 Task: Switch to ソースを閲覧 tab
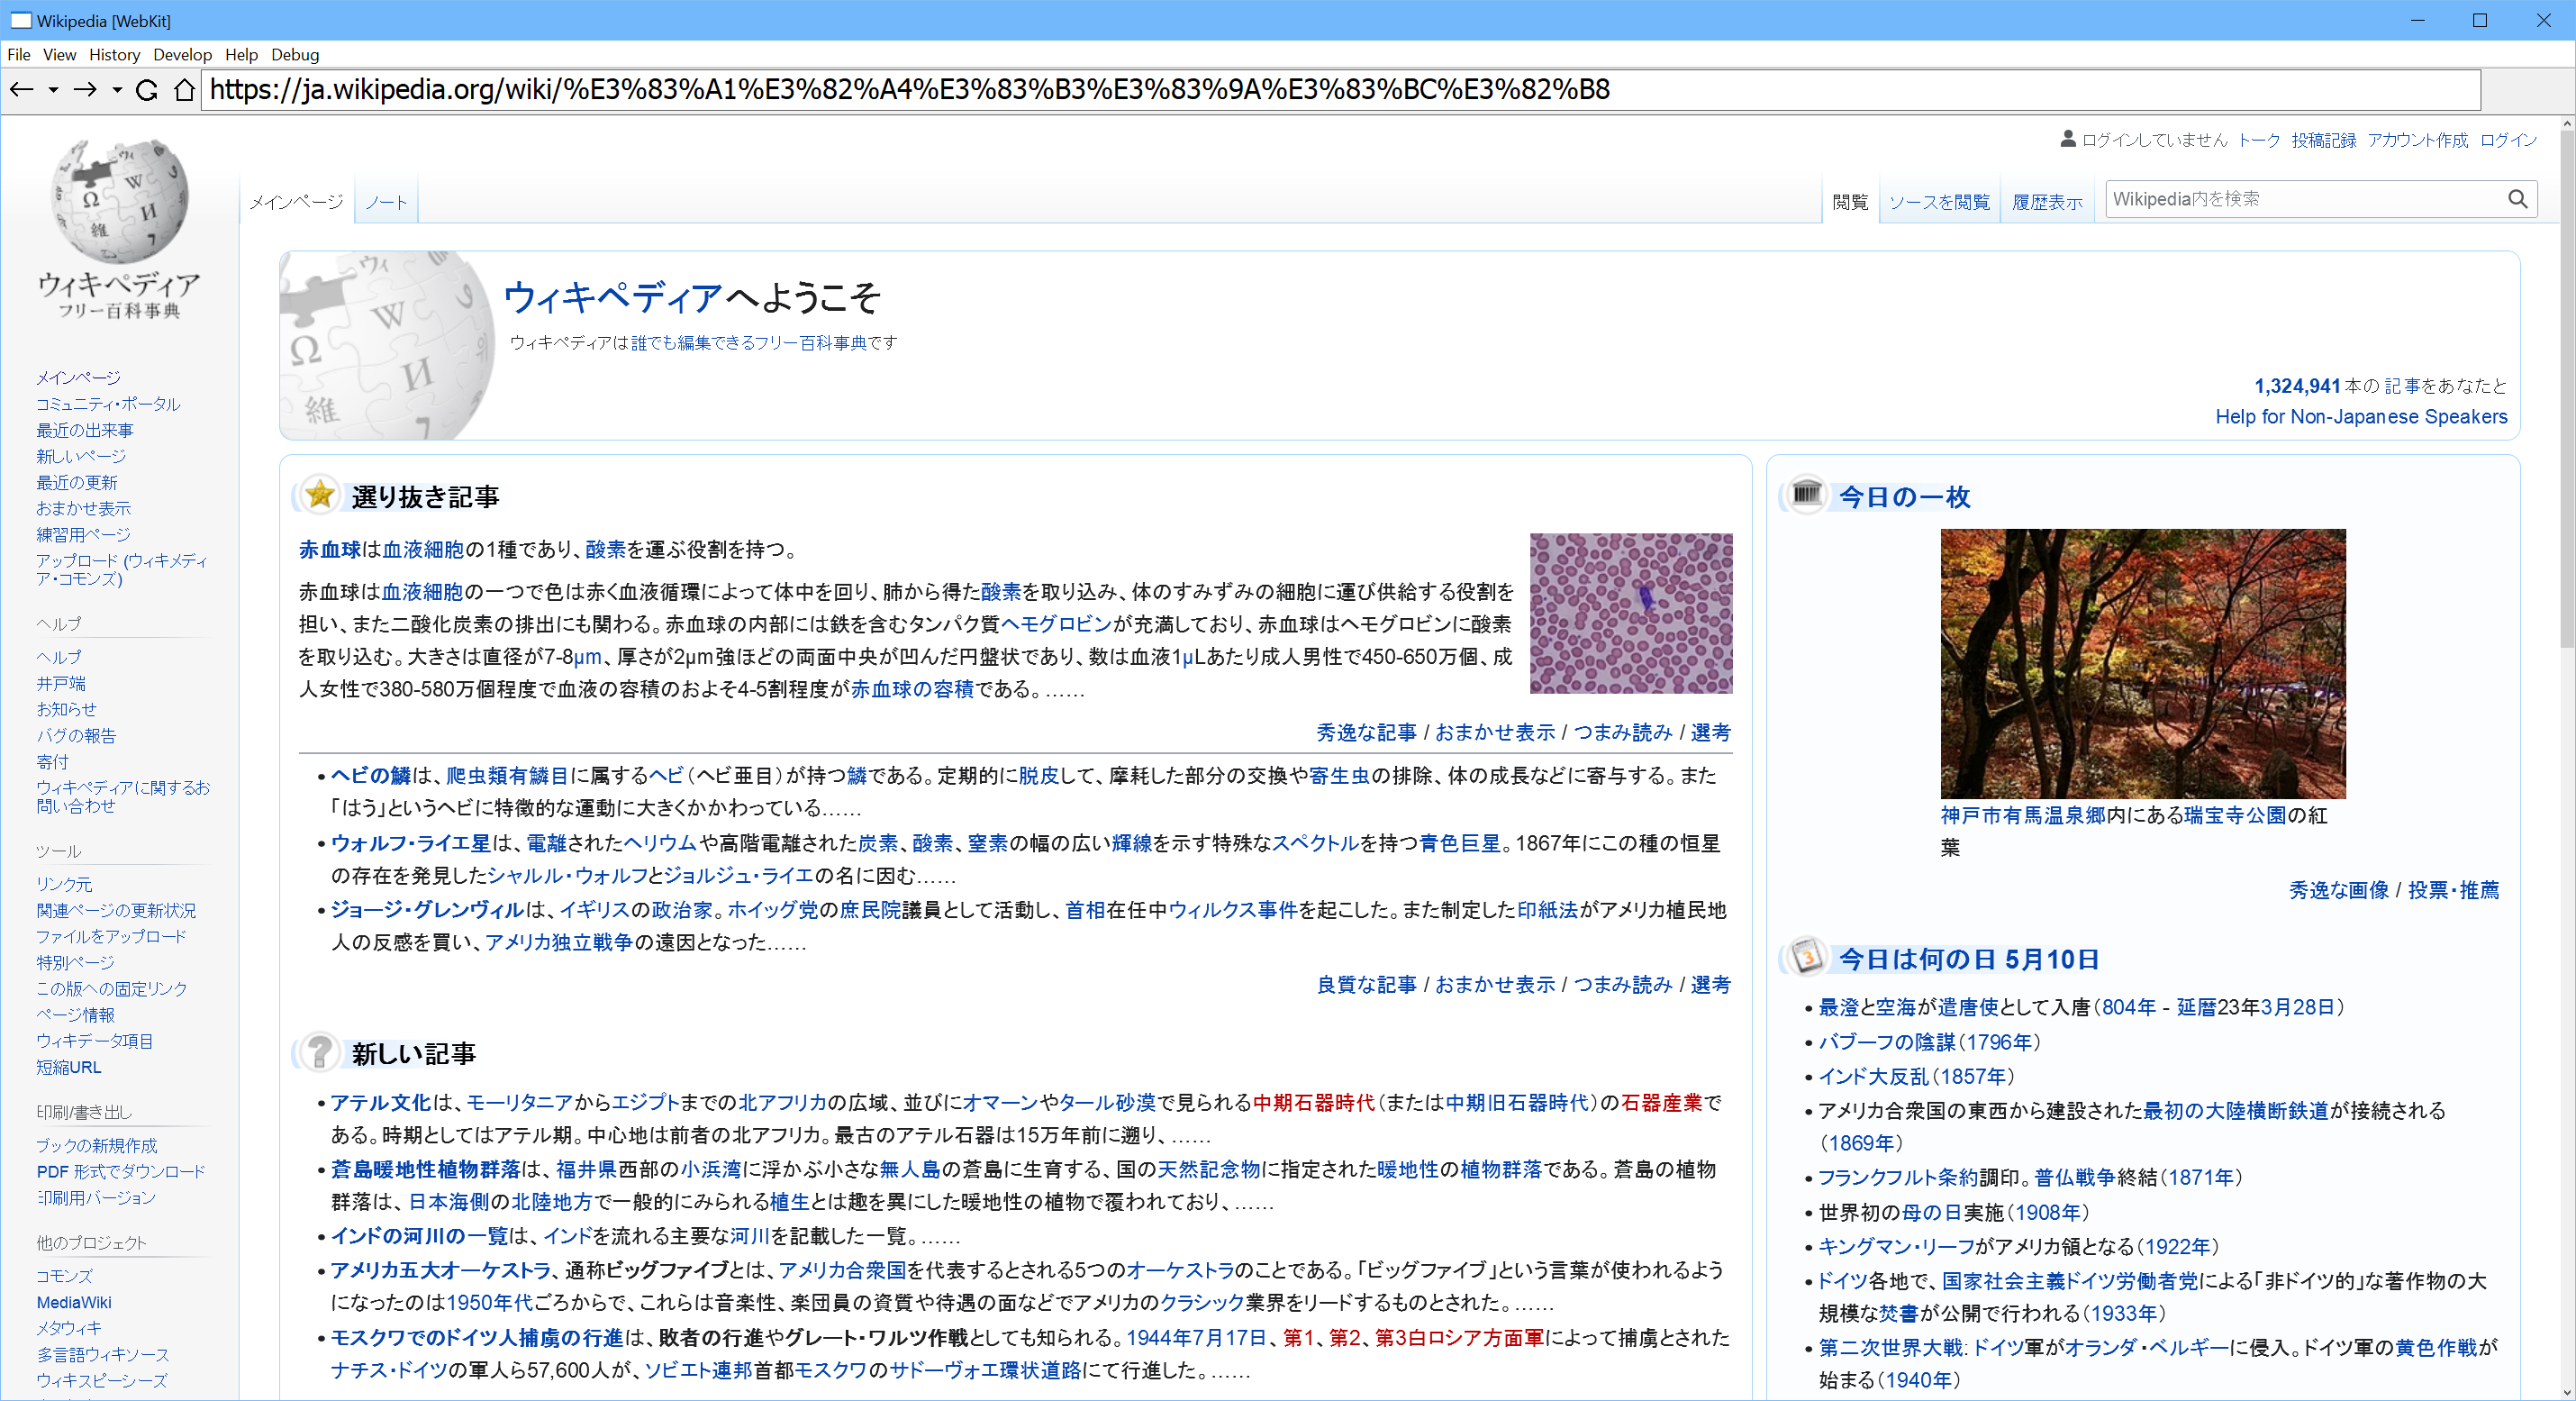[x=1939, y=202]
